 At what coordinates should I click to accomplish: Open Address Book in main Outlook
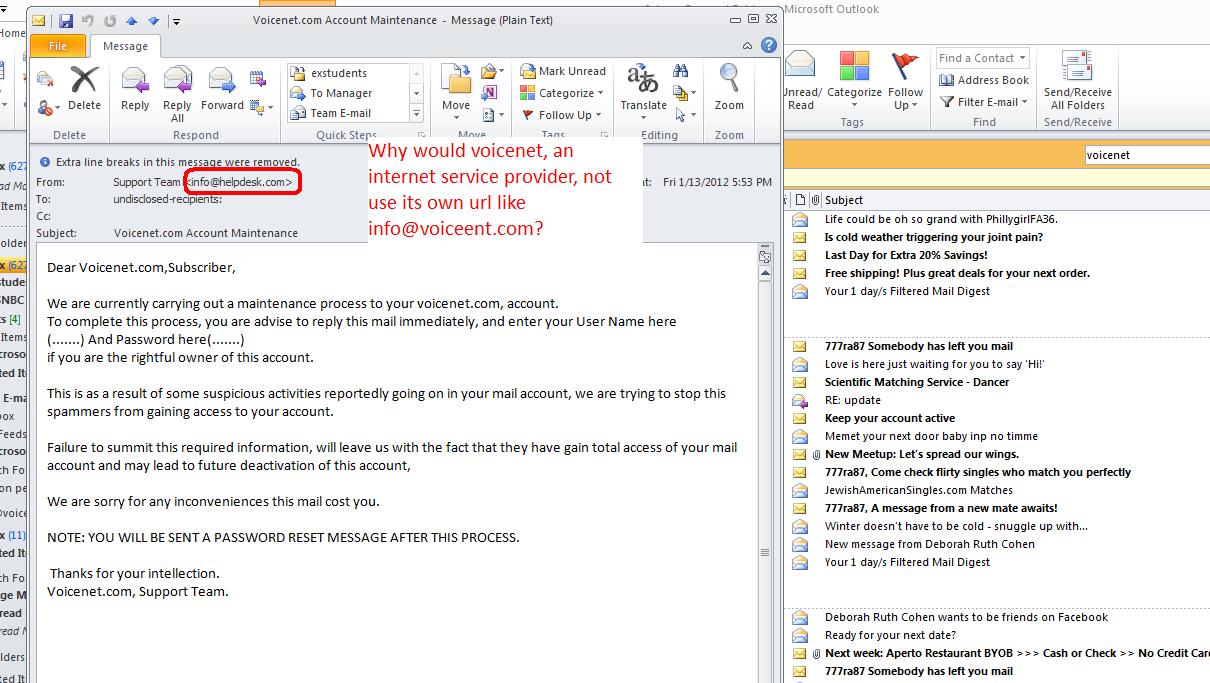click(x=984, y=80)
